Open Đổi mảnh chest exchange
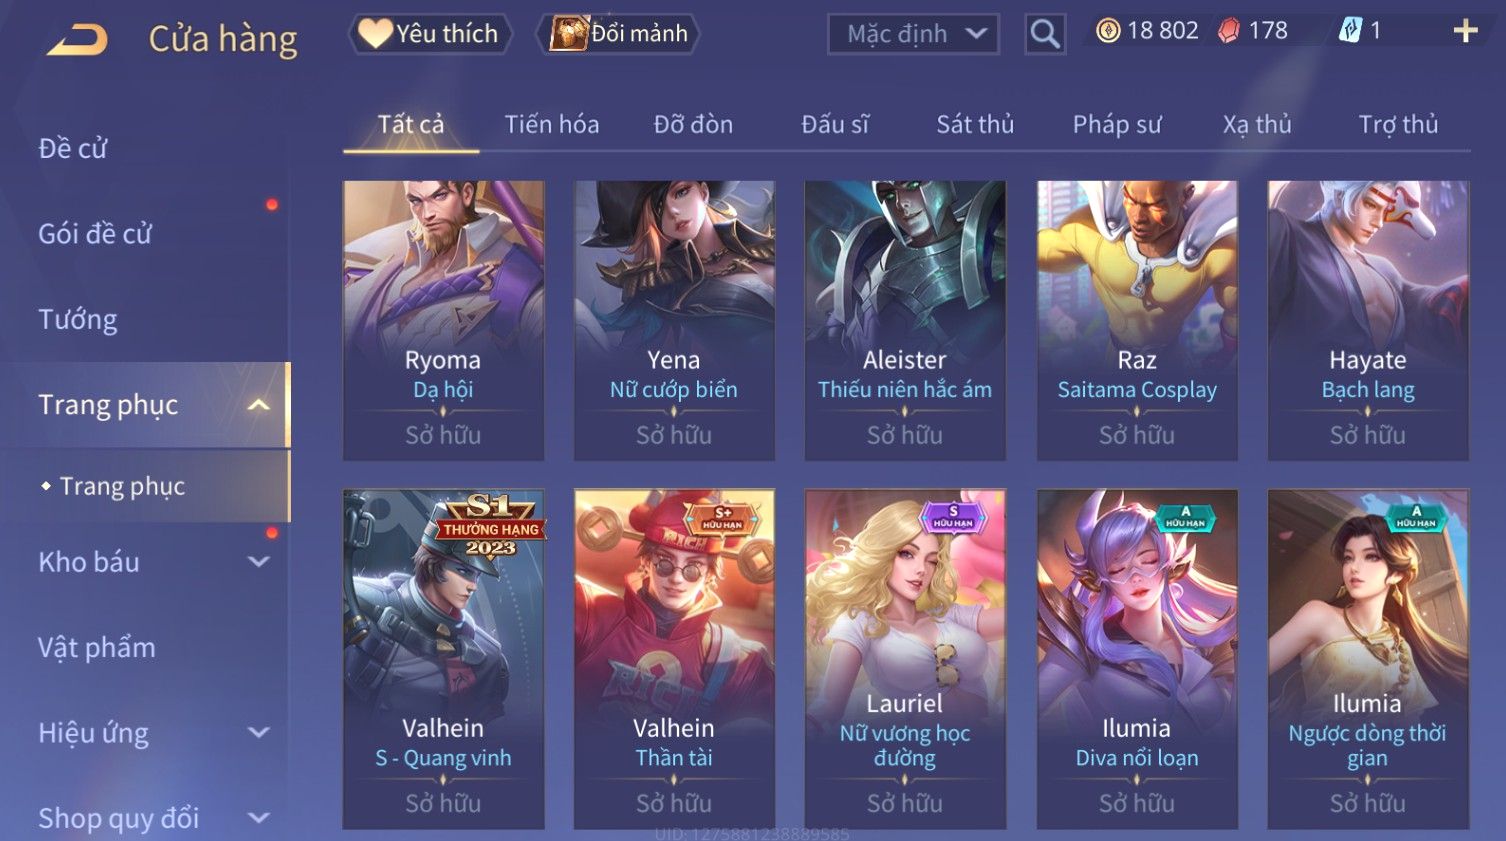 pyautogui.click(x=618, y=34)
